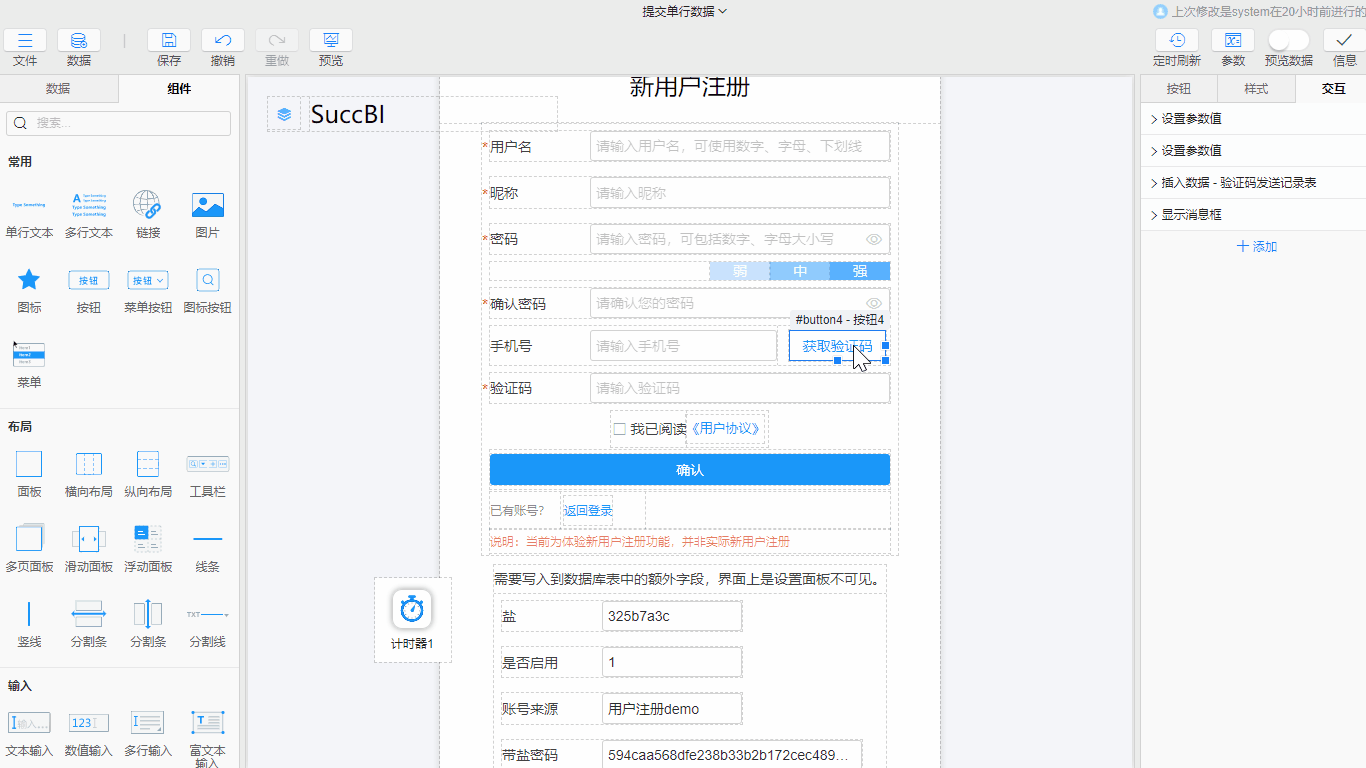
Task: Click the 强 segment of password strength bar
Action: [860, 271]
